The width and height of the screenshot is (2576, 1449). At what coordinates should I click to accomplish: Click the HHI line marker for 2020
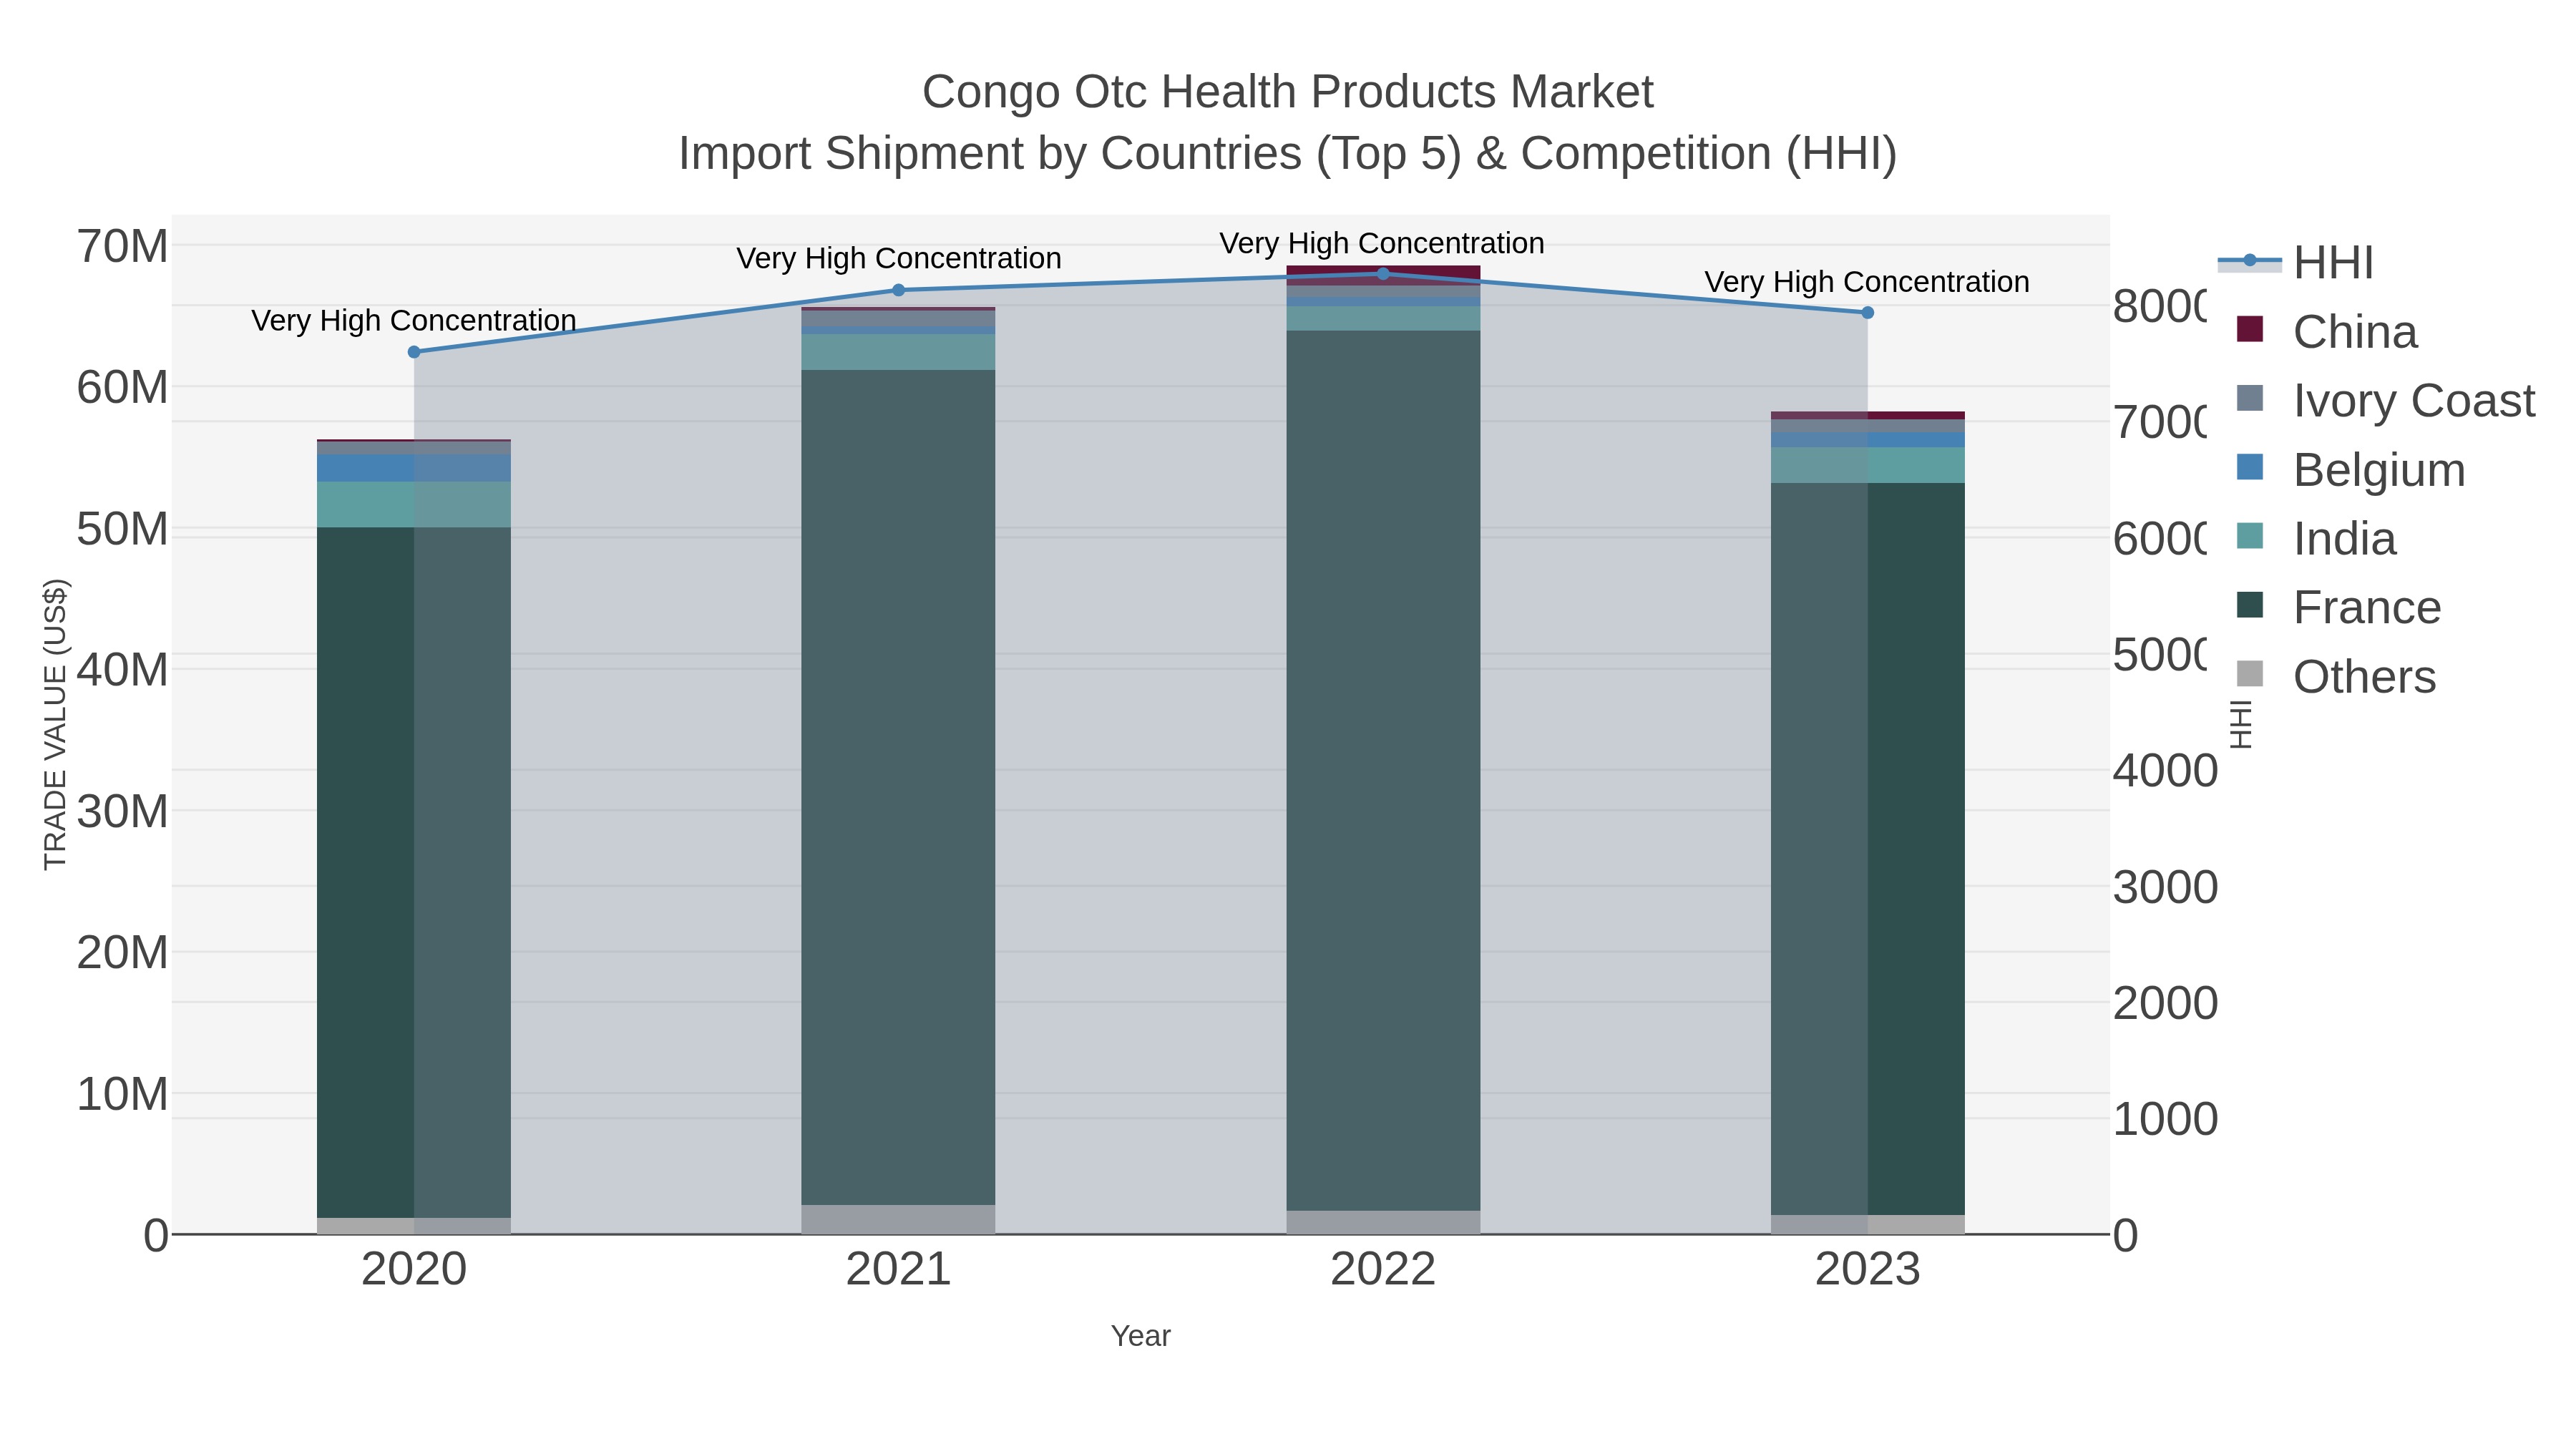pyautogui.click(x=414, y=352)
